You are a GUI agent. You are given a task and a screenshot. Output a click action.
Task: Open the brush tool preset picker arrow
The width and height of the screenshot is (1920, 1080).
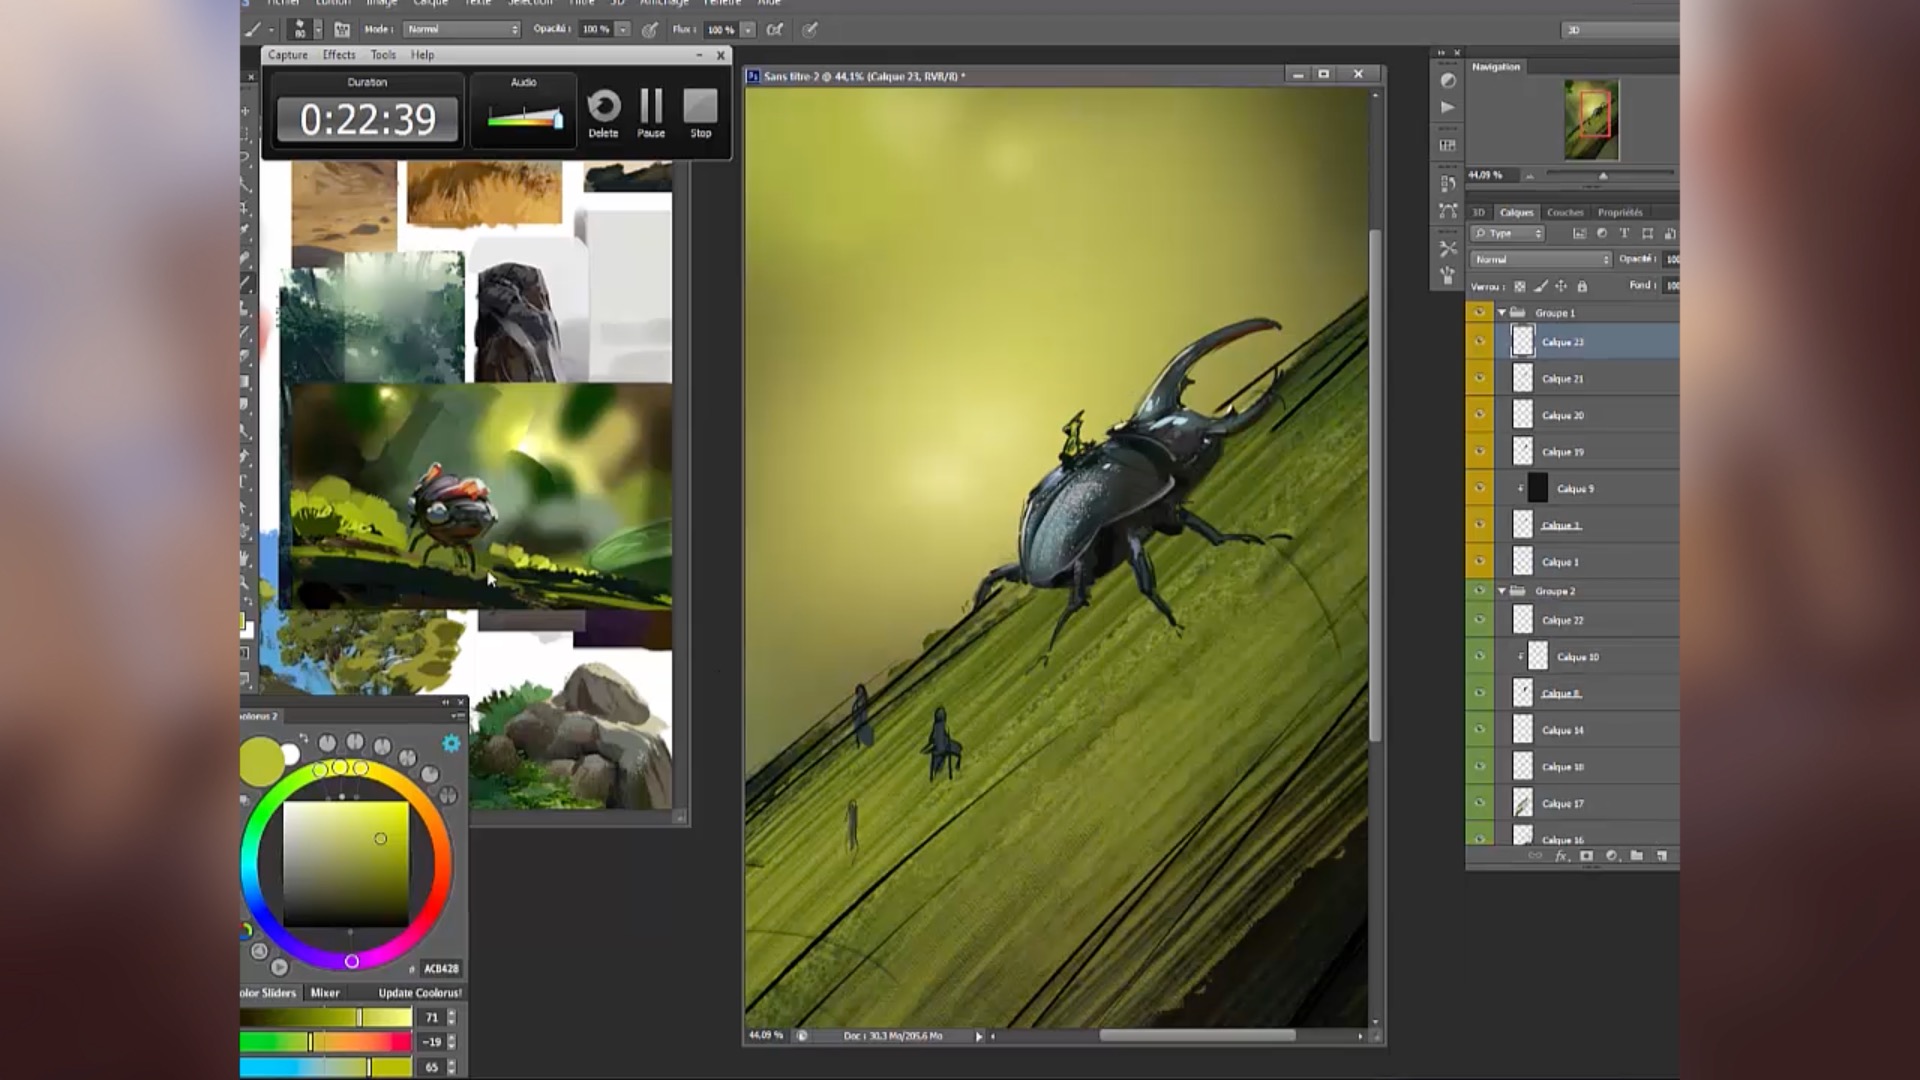[x=271, y=30]
